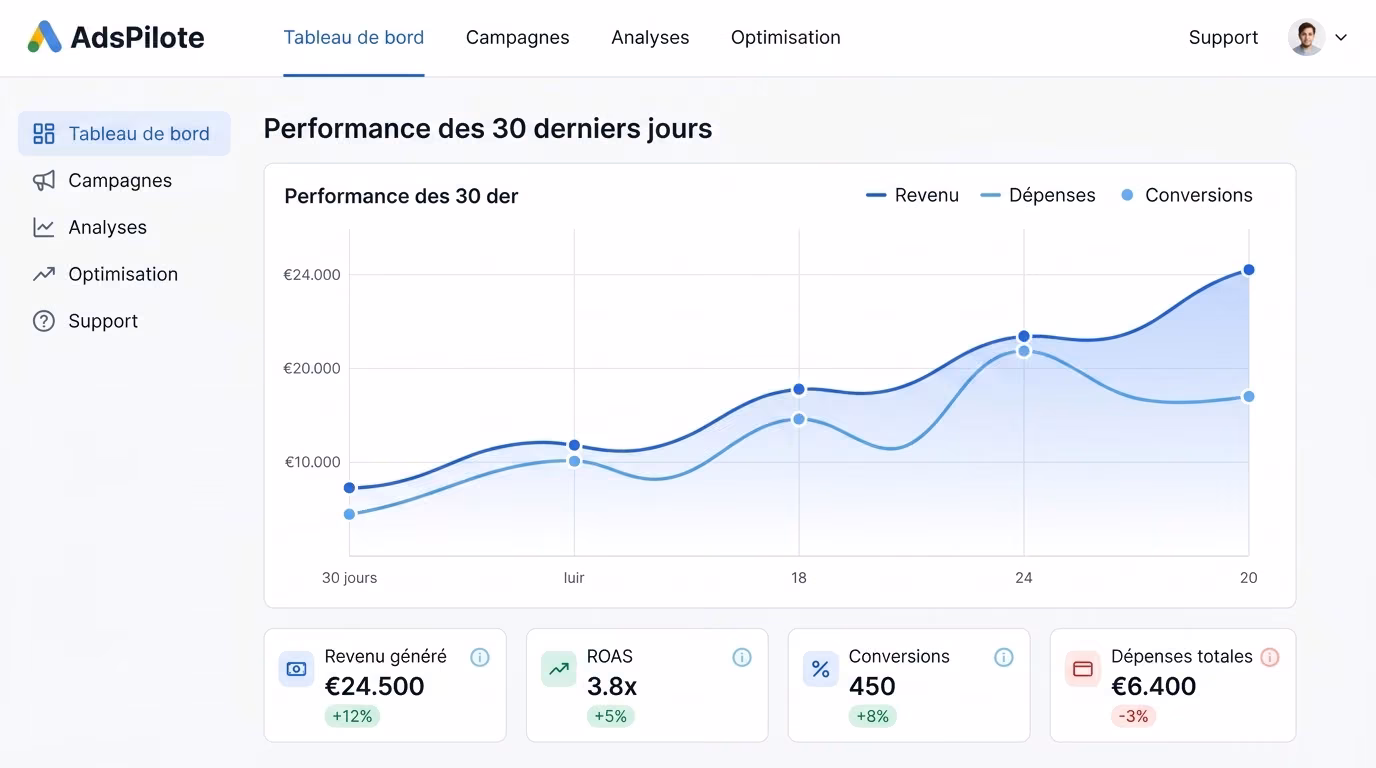Open the Analyses top tab
1376x768 pixels.
[x=650, y=38]
